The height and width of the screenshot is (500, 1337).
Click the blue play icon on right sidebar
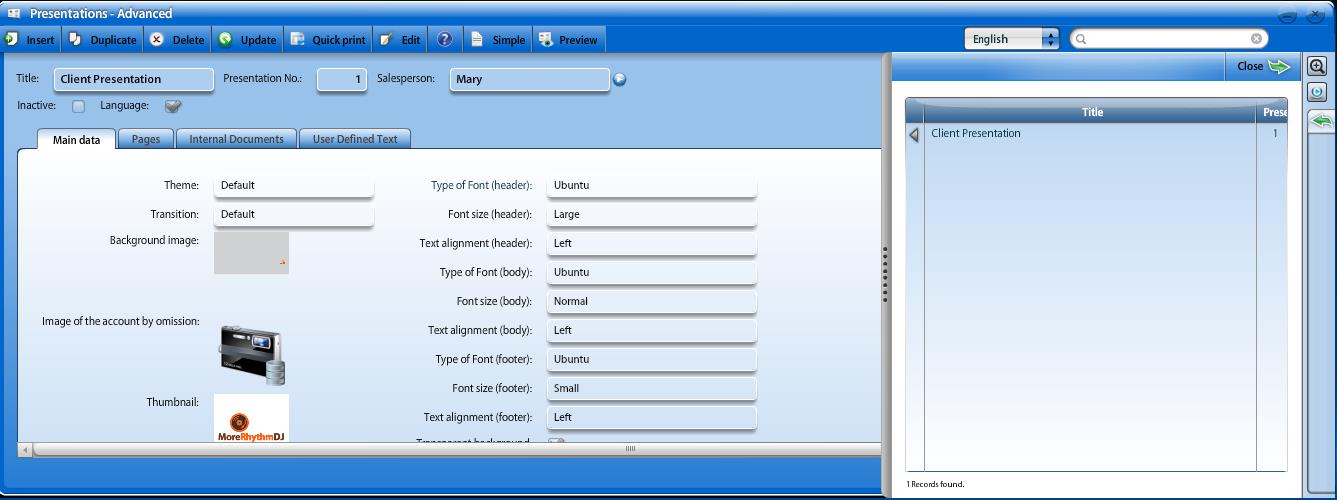click(x=1317, y=92)
